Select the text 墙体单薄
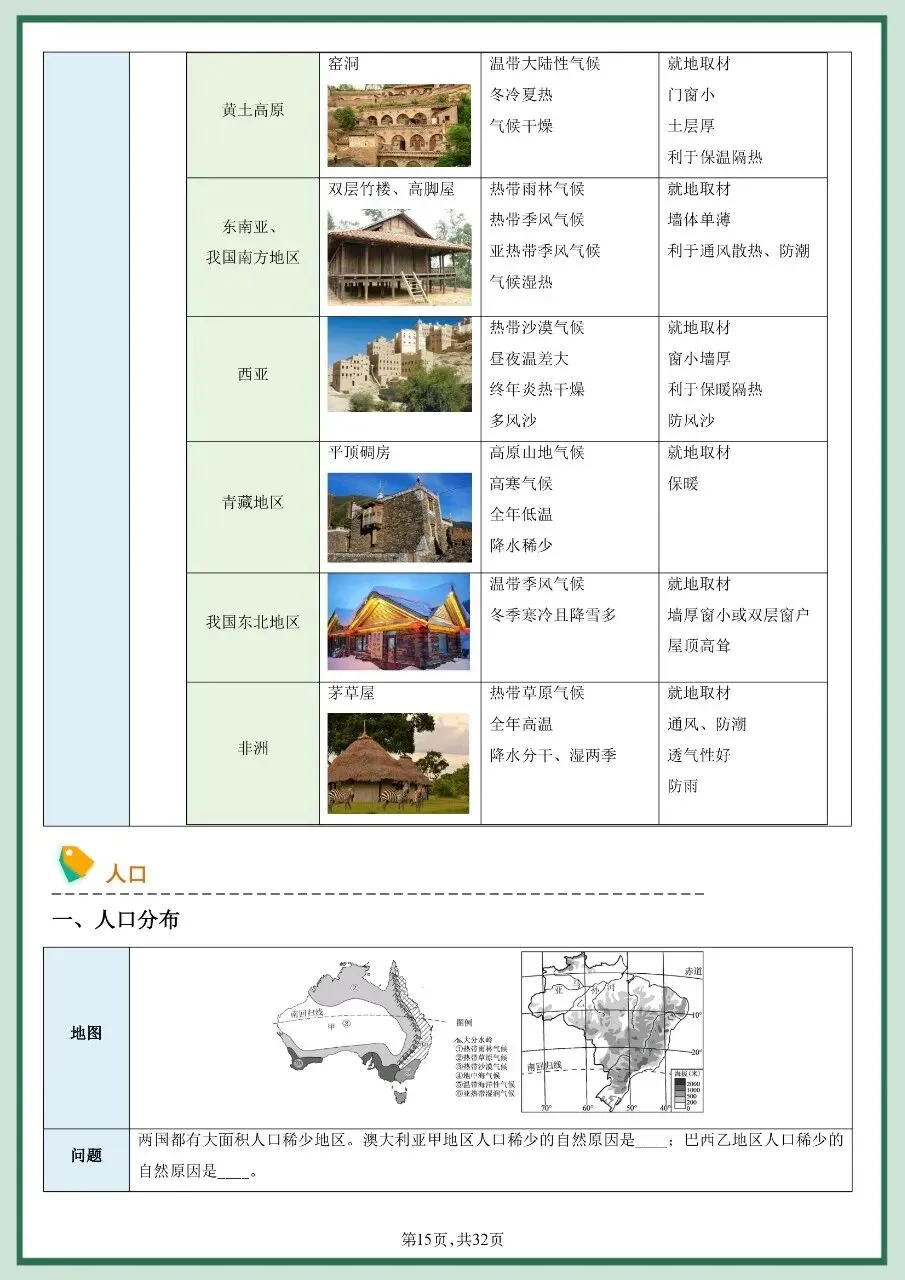Screen dimensions: 905x1280 [x=699, y=220]
